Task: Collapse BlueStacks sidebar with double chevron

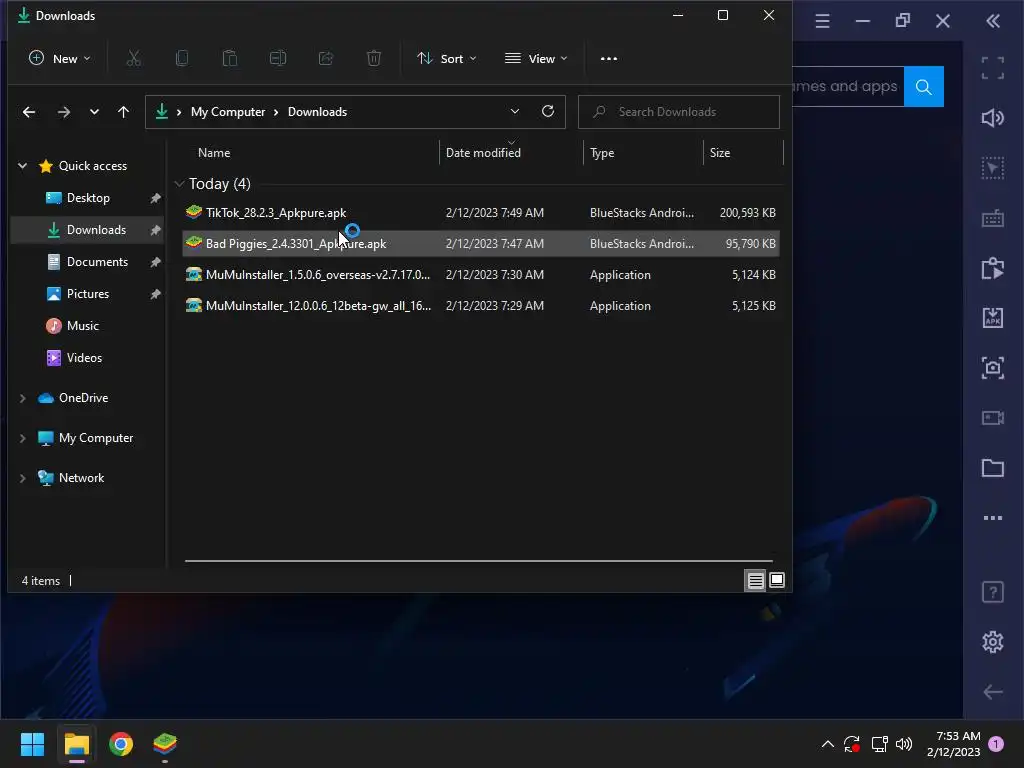Action: pos(993,22)
